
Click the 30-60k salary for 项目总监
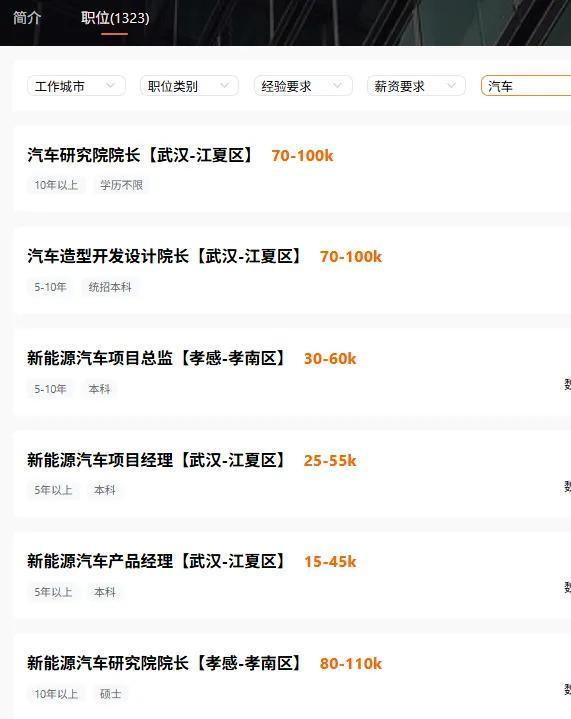[x=330, y=359]
